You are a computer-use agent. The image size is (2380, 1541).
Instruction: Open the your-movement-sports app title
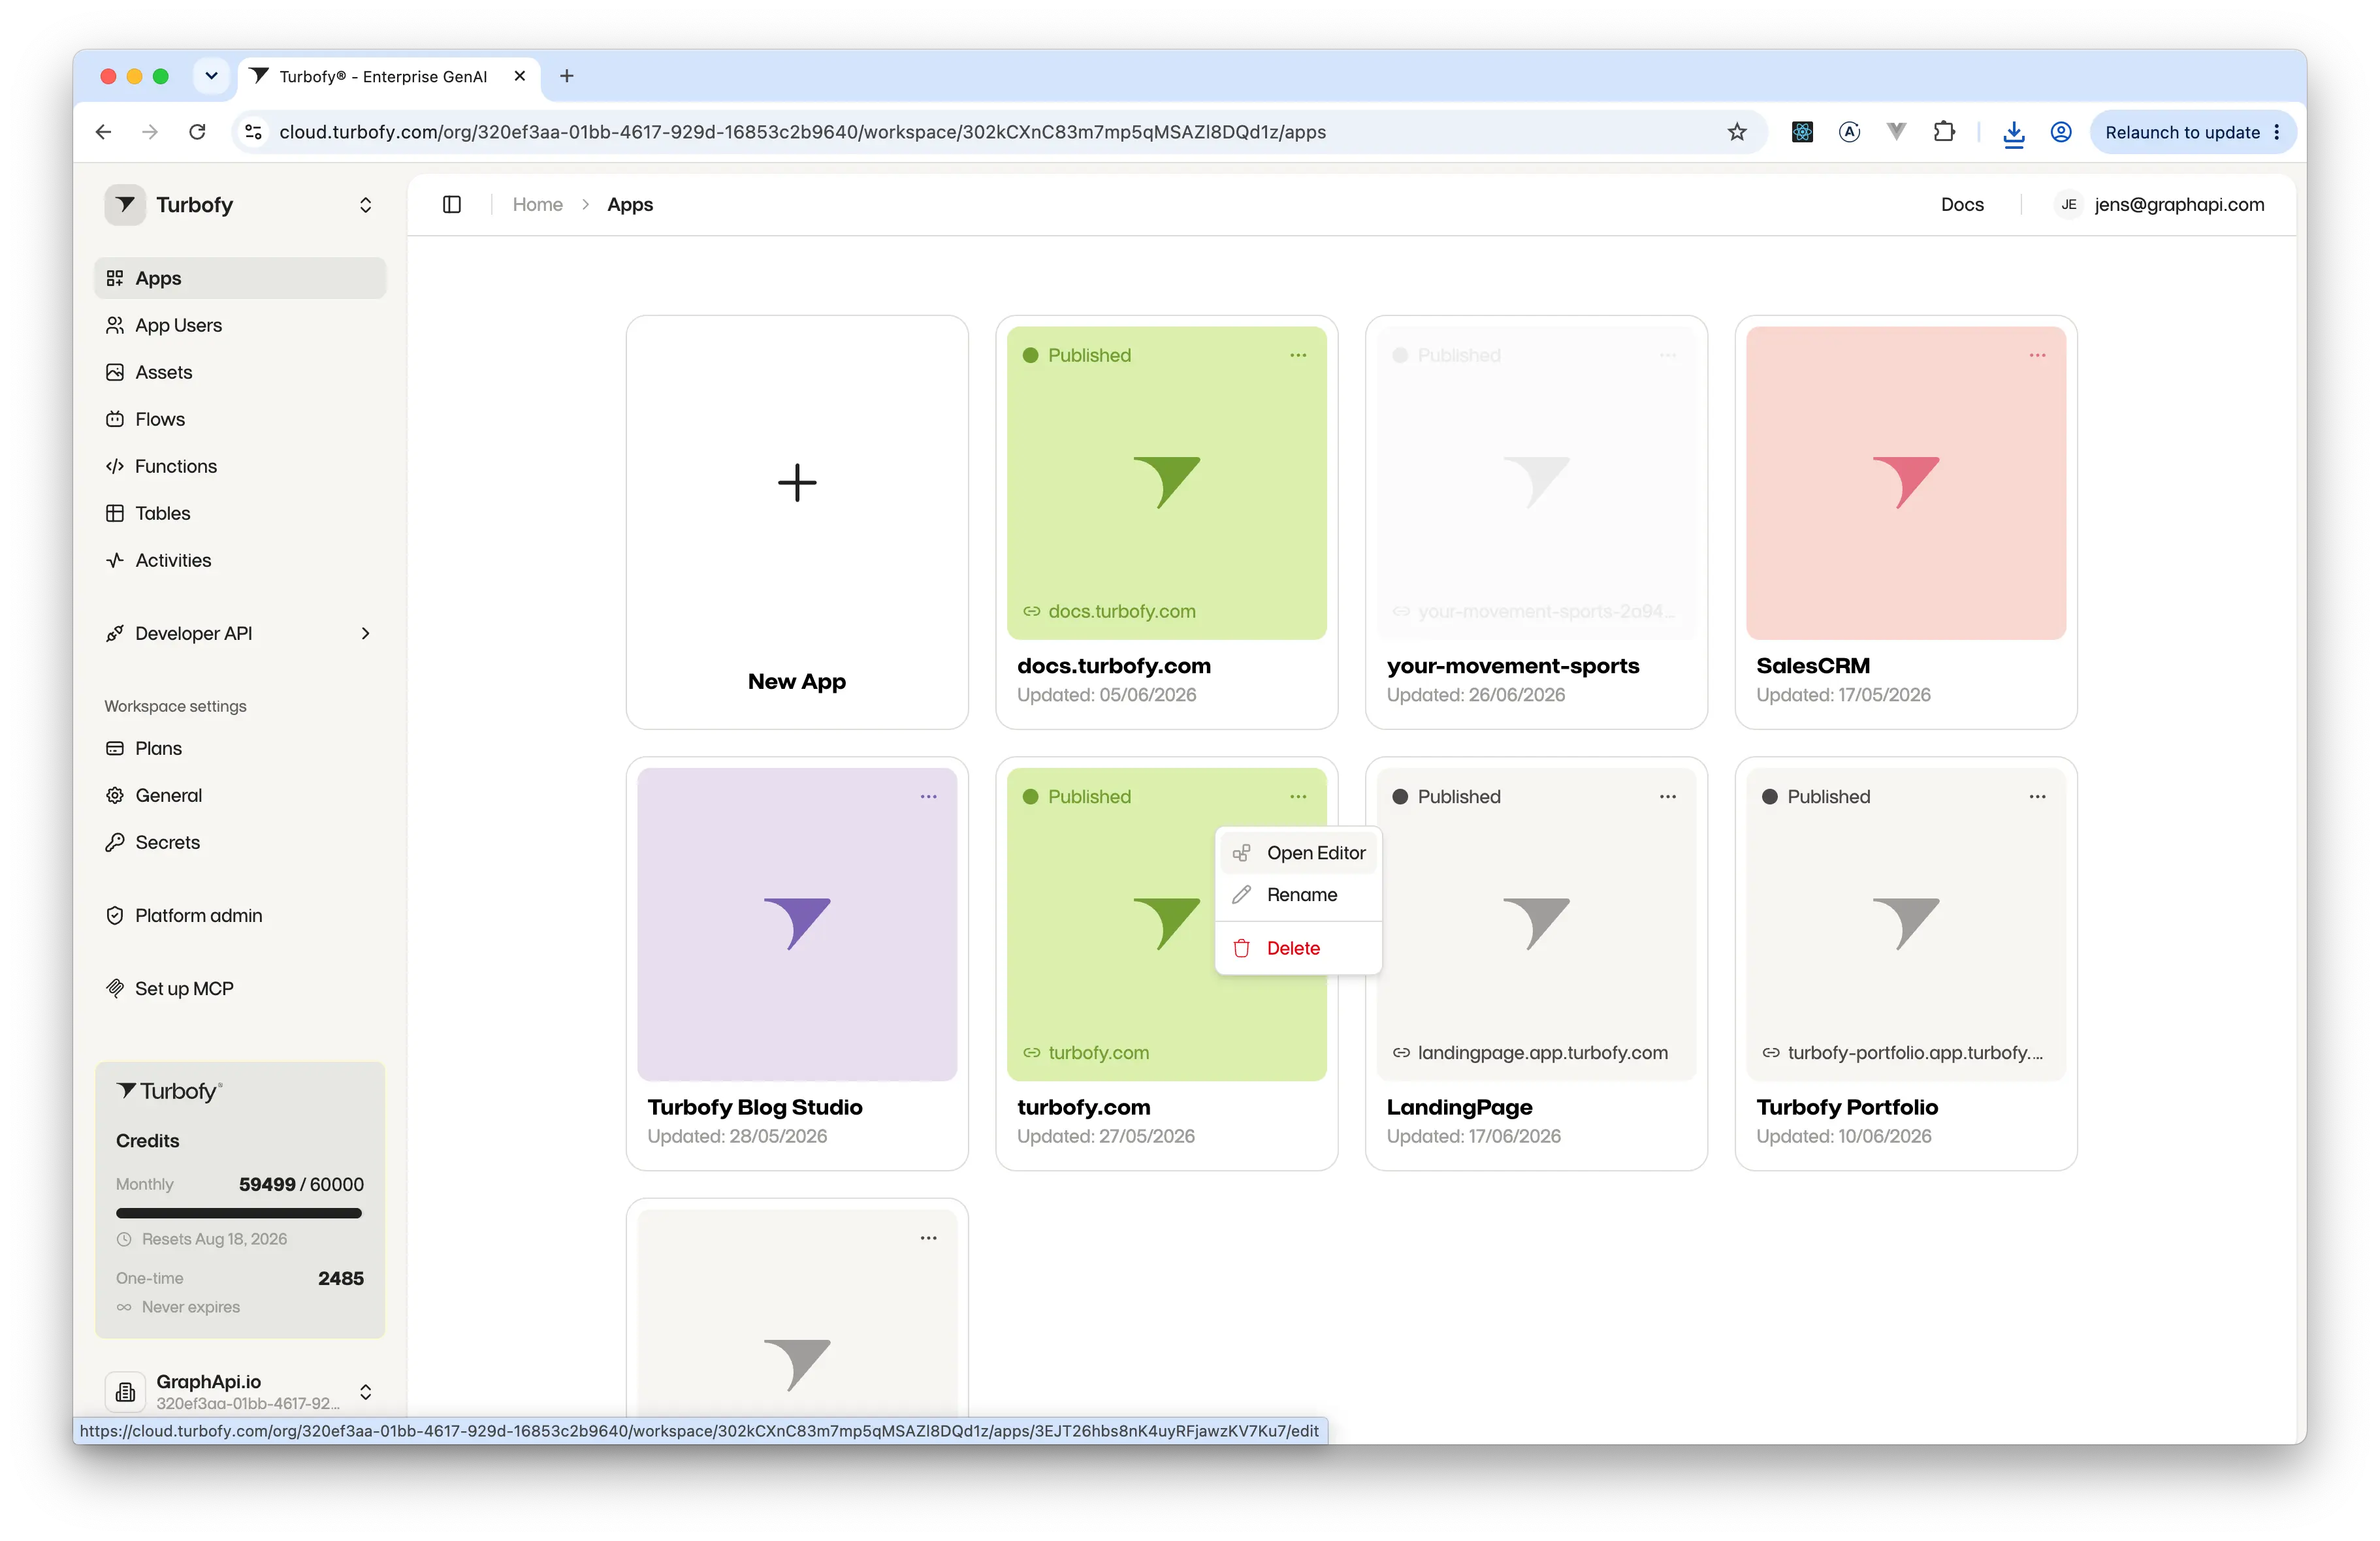coord(1513,666)
